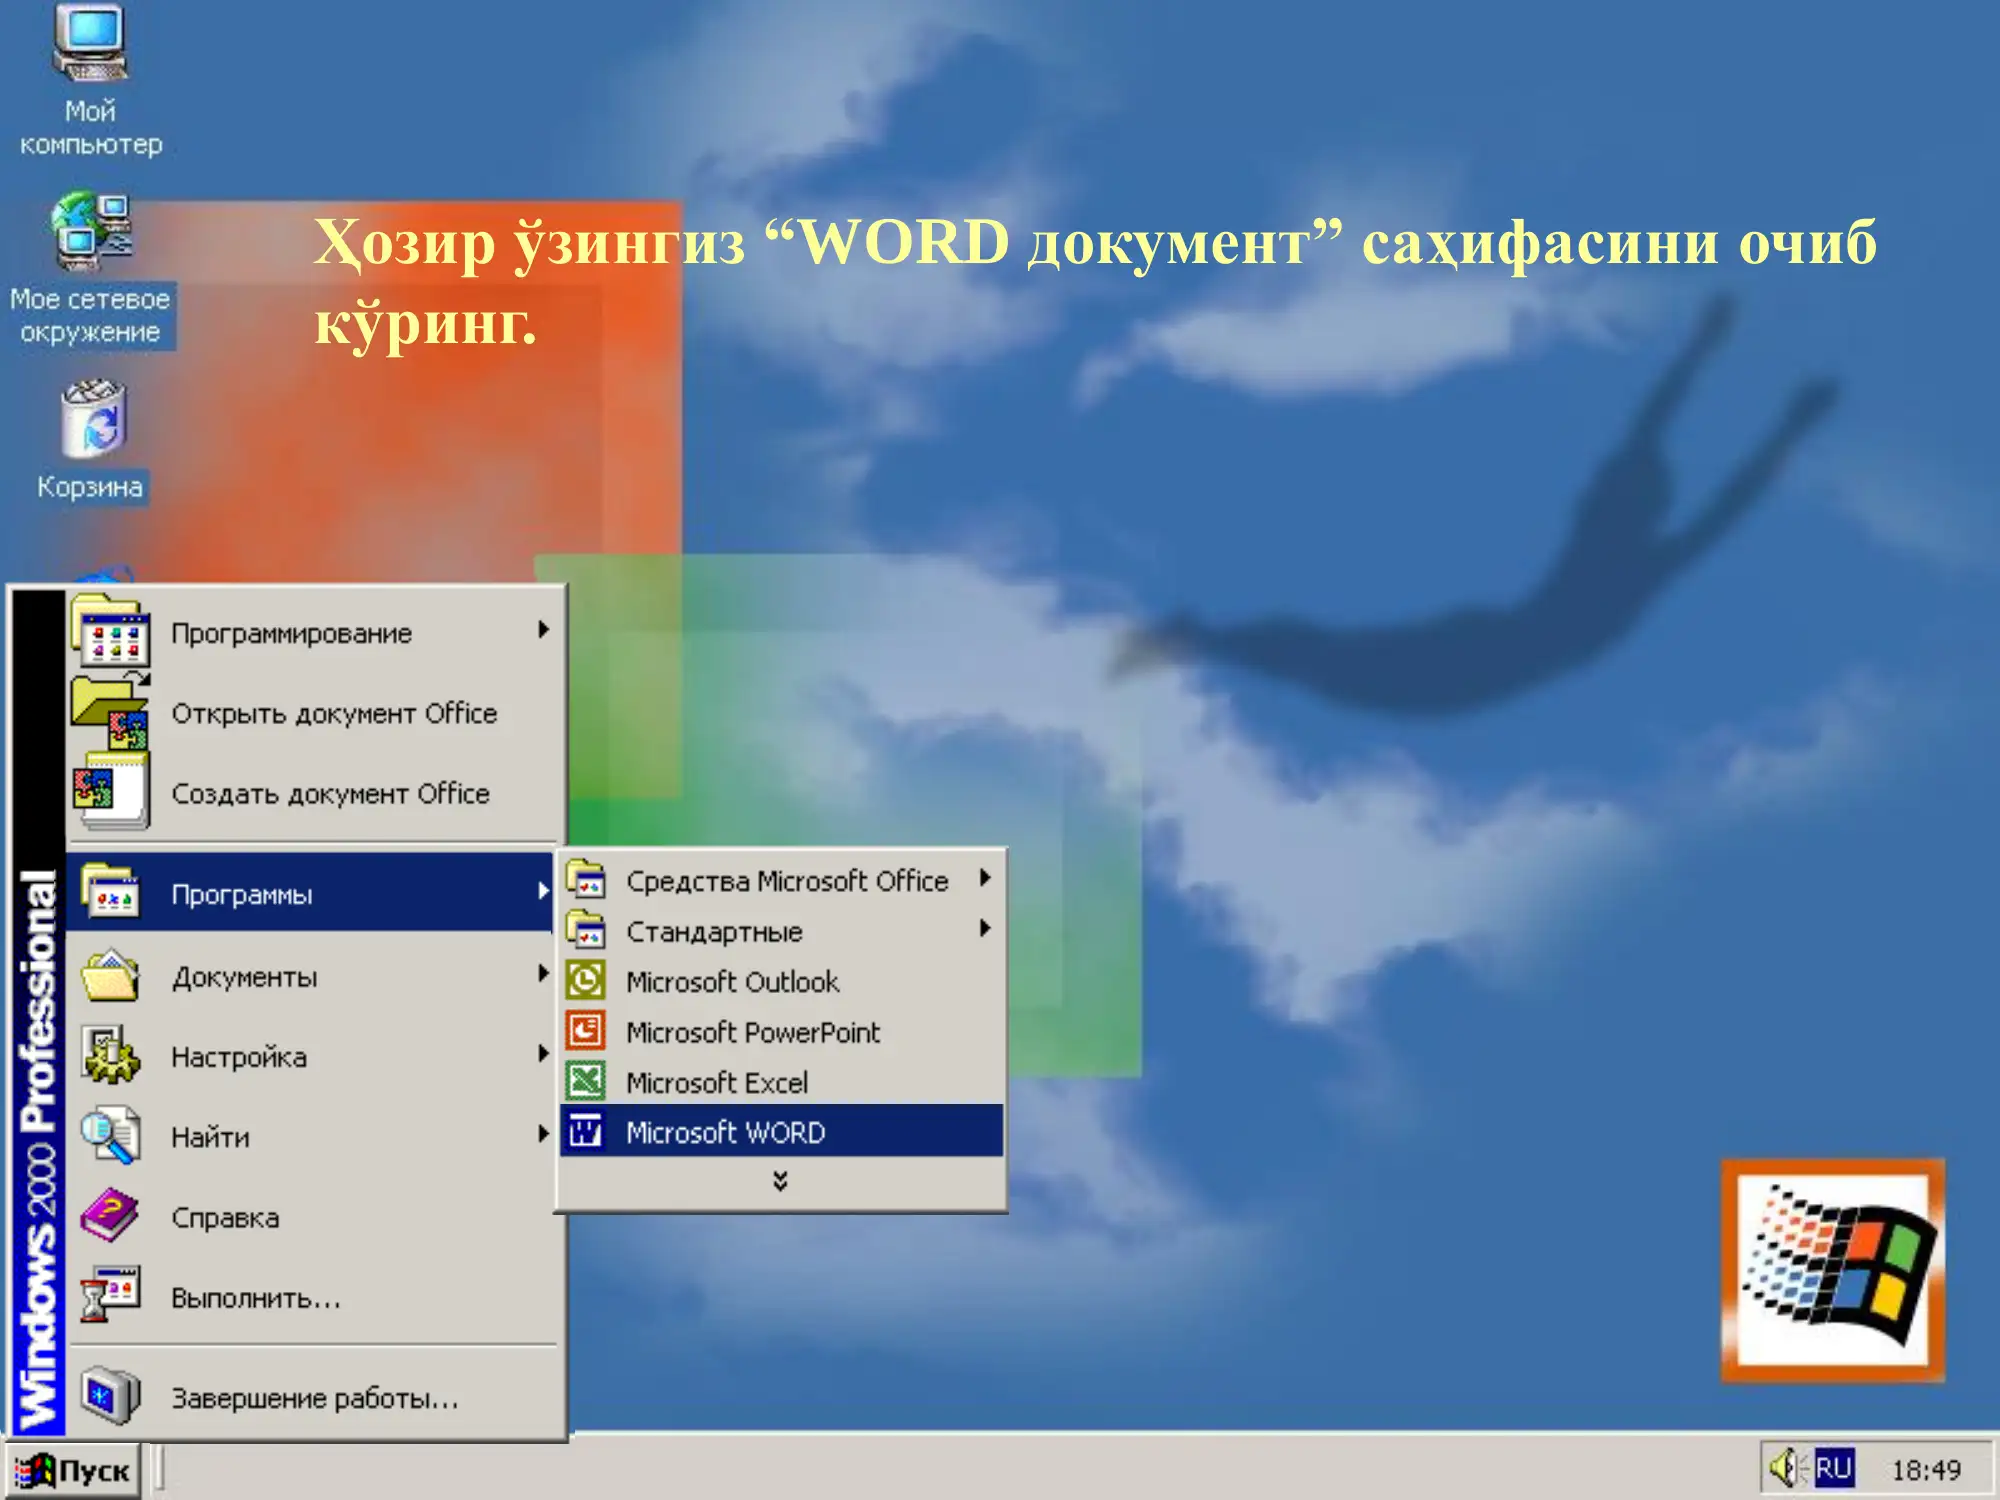Image resolution: width=2000 pixels, height=1500 pixels.
Task: Open the Мое сетевое окружение icon
Action: click(x=92, y=232)
